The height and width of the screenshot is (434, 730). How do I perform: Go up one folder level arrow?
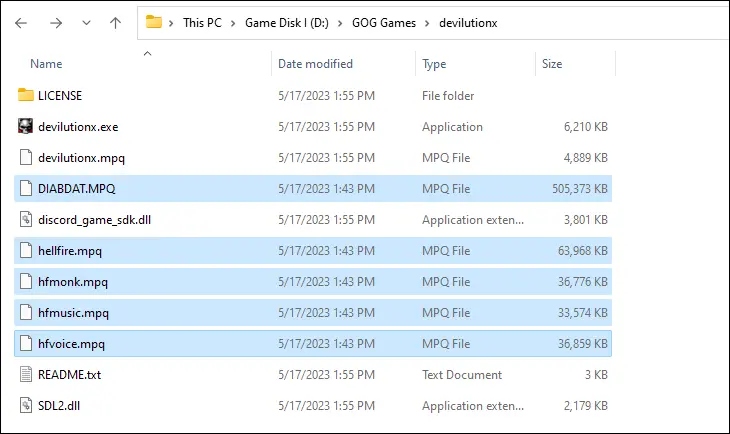point(115,23)
